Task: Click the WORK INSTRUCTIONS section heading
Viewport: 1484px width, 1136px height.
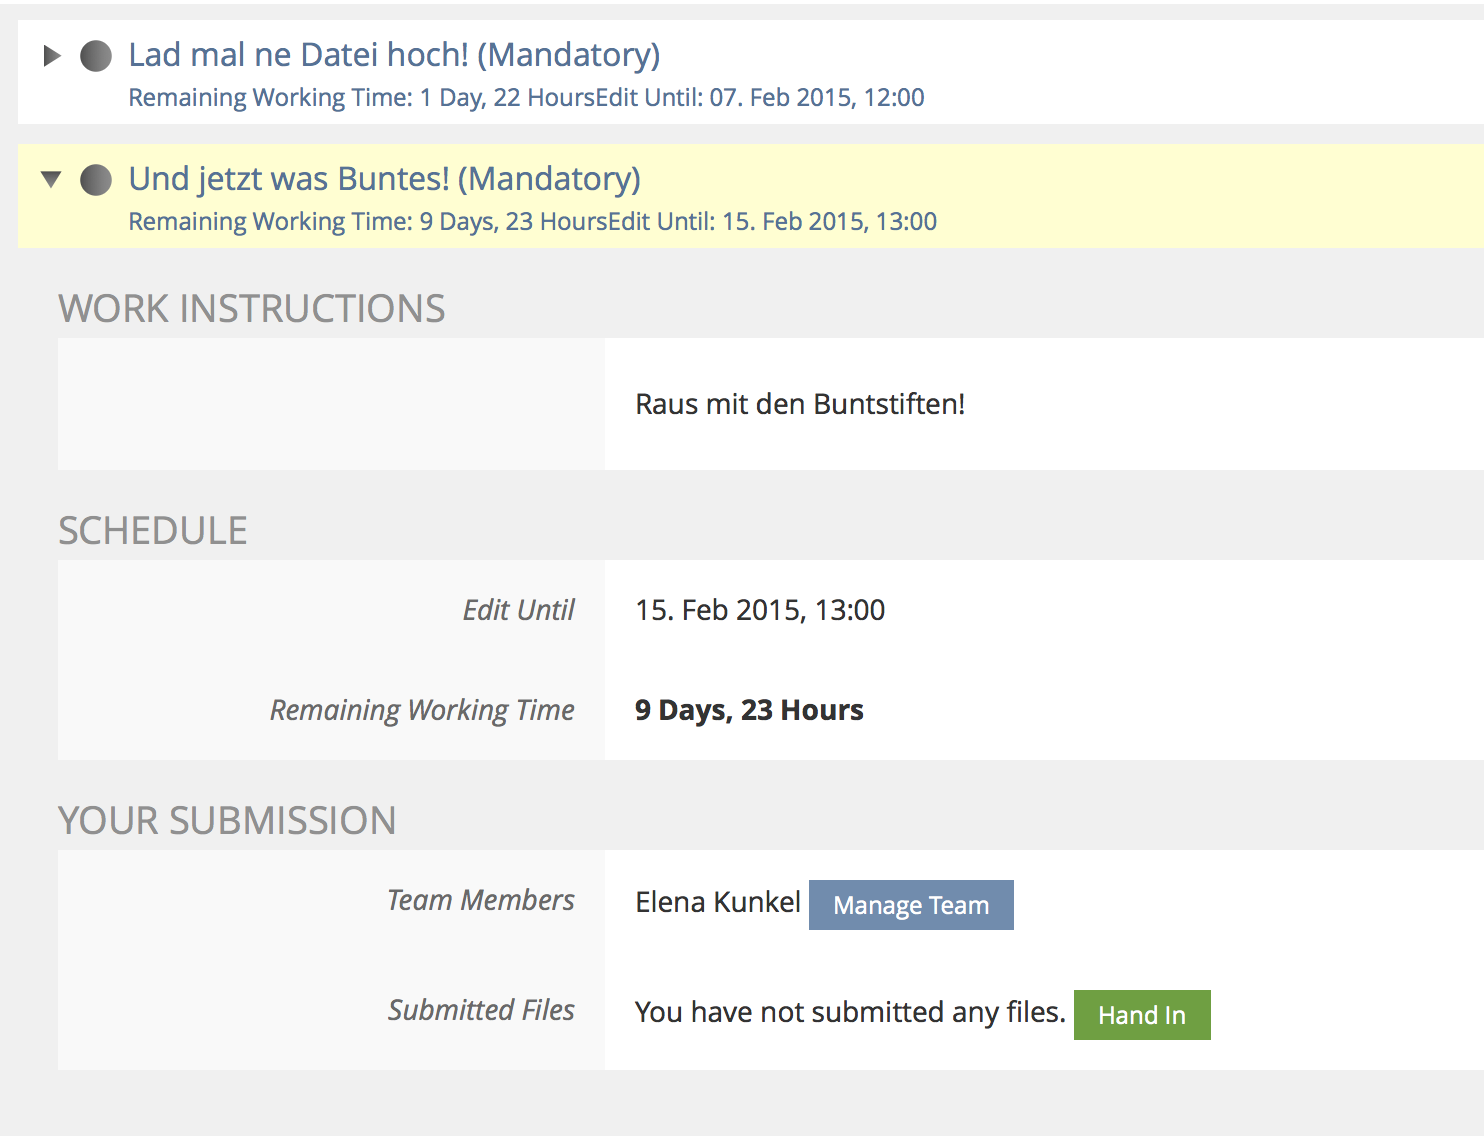Action: coord(251,309)
